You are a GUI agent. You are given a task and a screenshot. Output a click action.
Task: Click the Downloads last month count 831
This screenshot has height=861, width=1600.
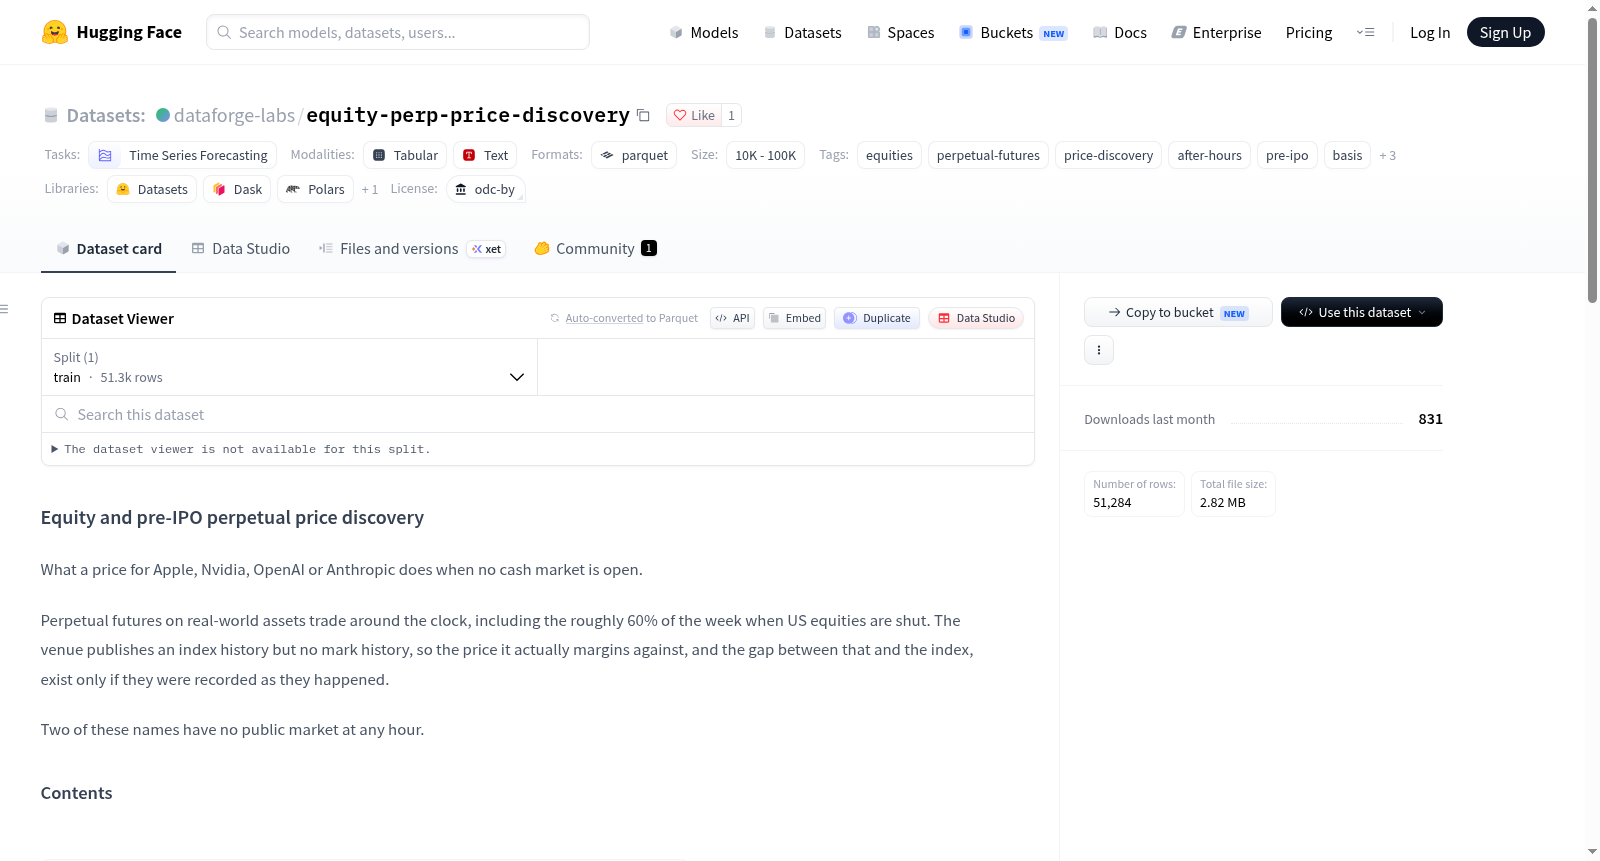click(1430, 419)
